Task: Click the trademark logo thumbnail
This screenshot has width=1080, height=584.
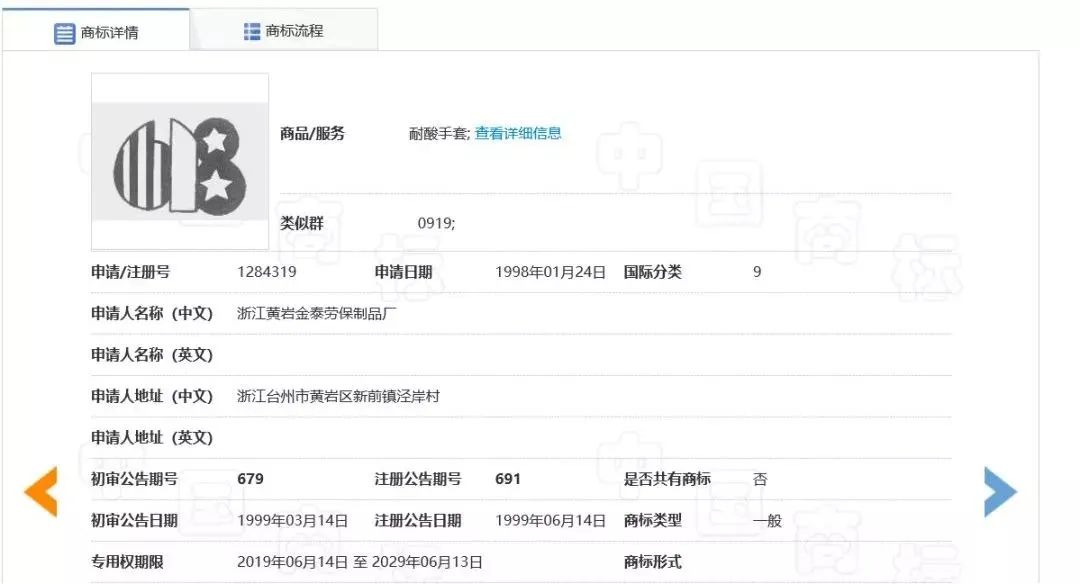Action: tap(178, 160)
